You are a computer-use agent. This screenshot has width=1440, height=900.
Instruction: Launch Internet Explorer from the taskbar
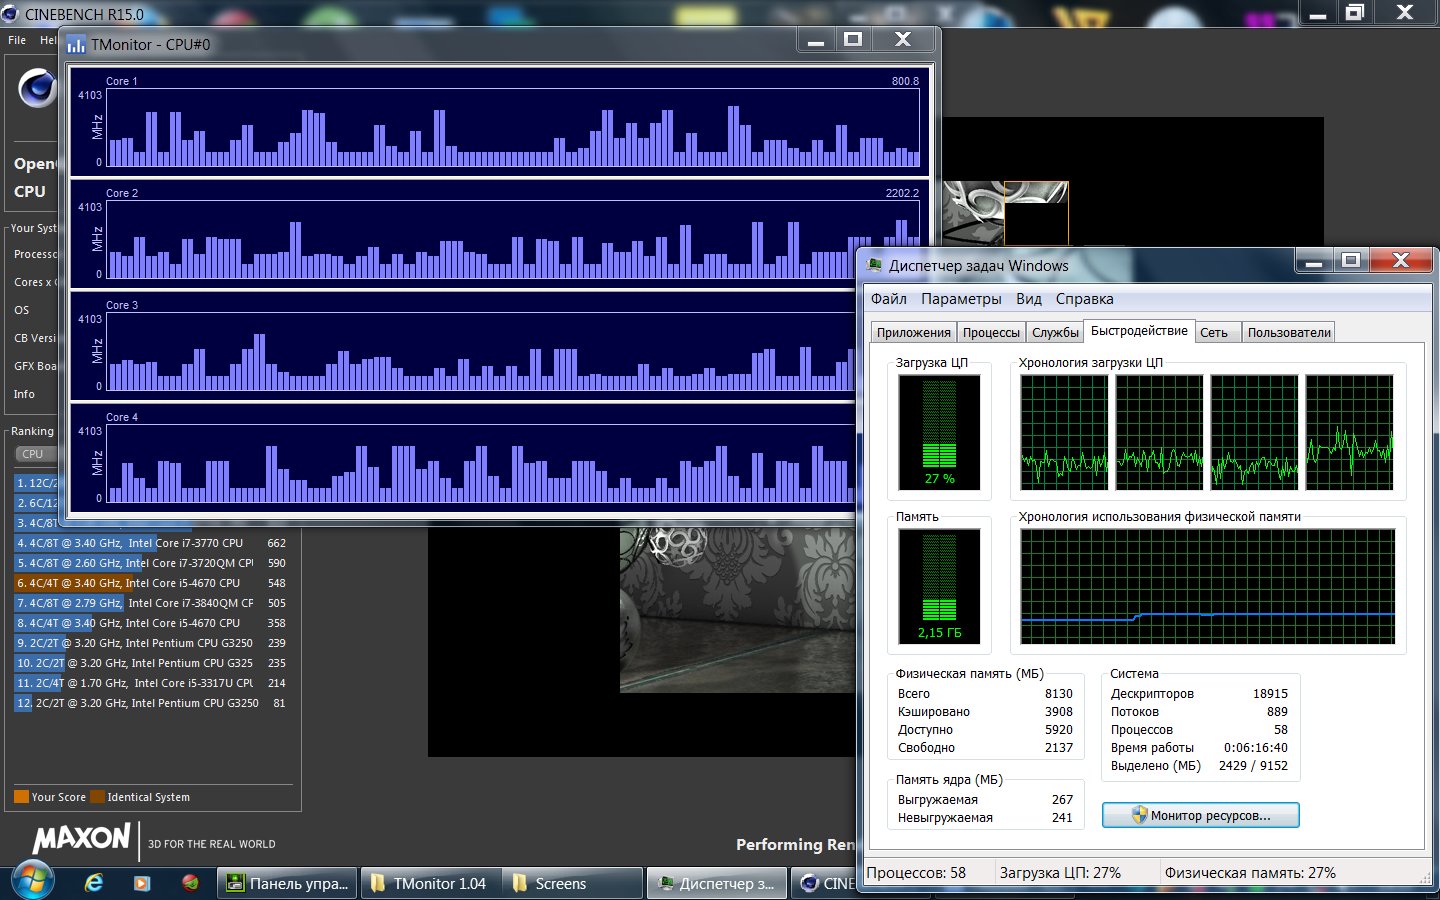point(94,883)
